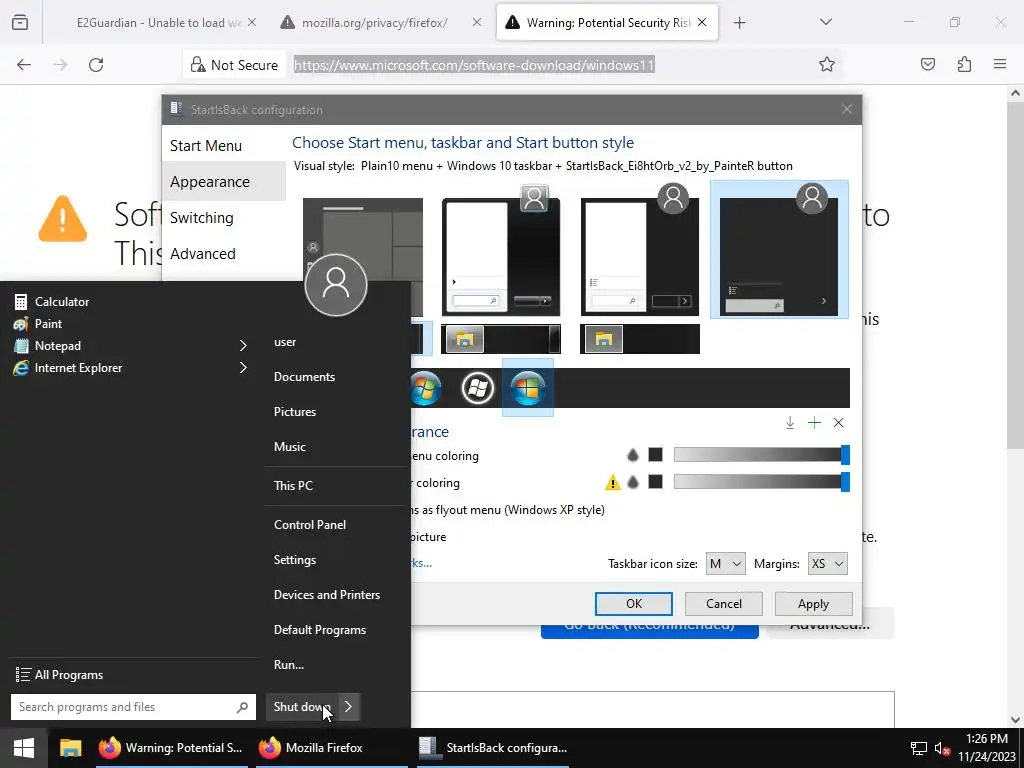
Task: Select the highlighted Ei8htOrb start button
Action: (x=528, y=388)
